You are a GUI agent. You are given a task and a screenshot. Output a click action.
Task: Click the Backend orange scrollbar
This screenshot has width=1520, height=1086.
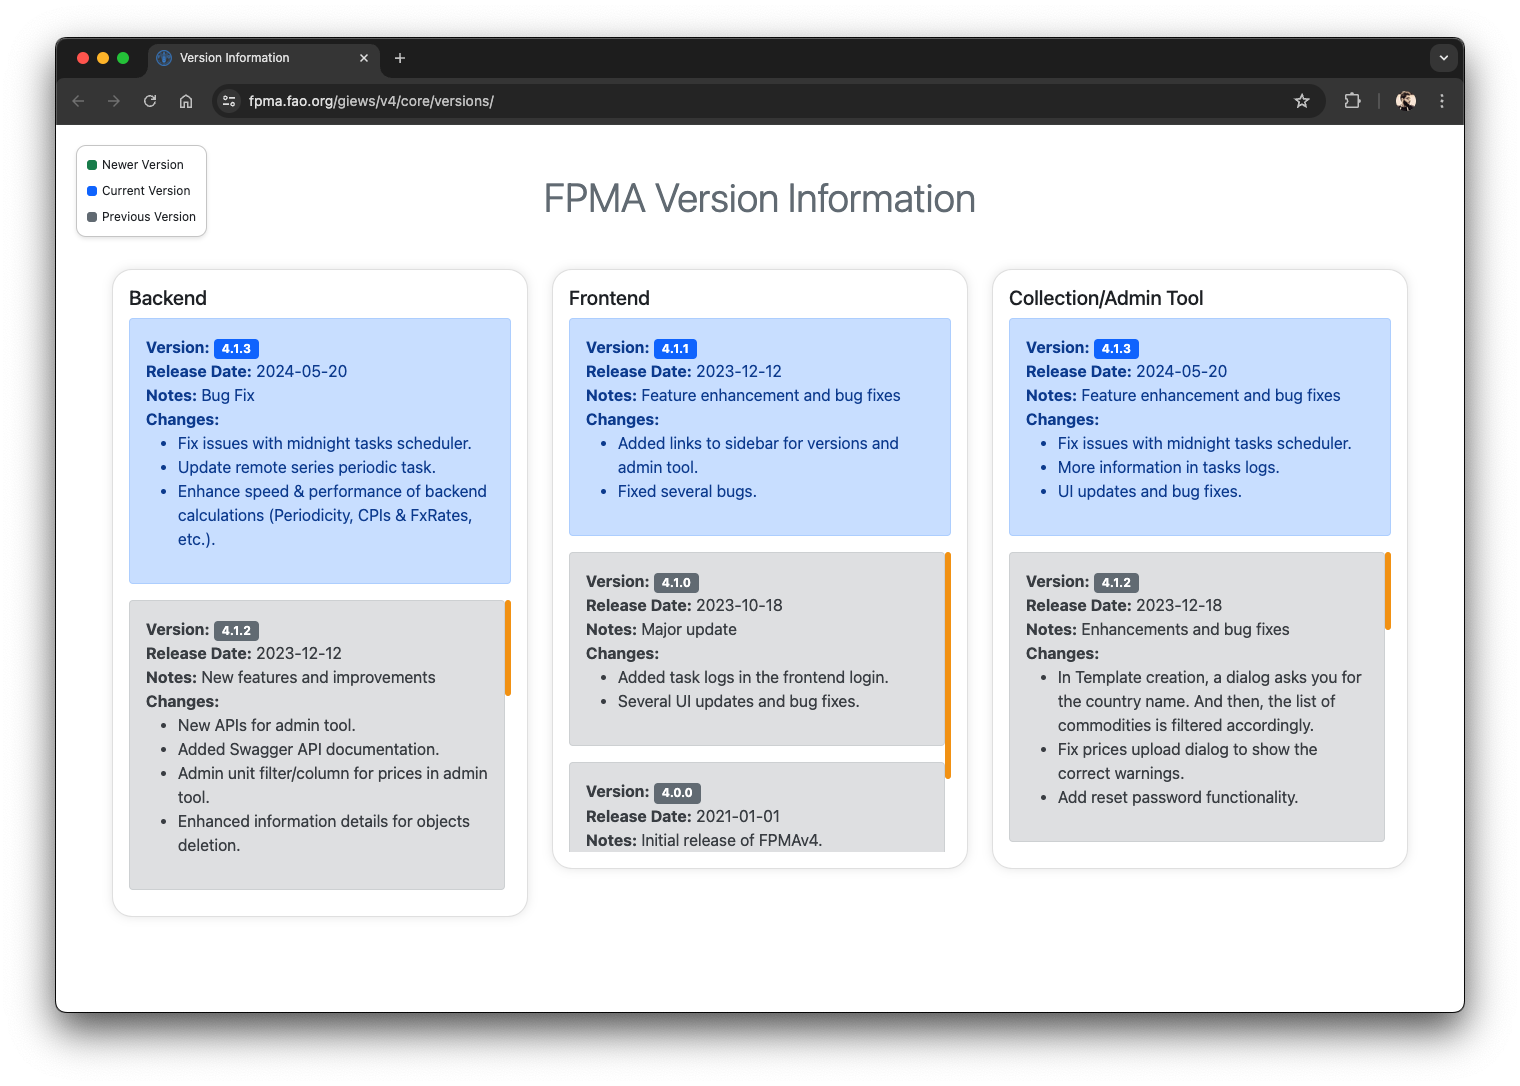(x=508, y=648)
